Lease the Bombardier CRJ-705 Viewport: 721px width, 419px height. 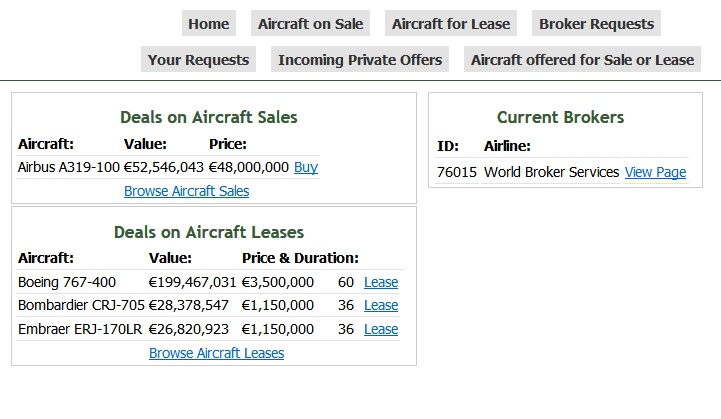[x=381, y=306]
